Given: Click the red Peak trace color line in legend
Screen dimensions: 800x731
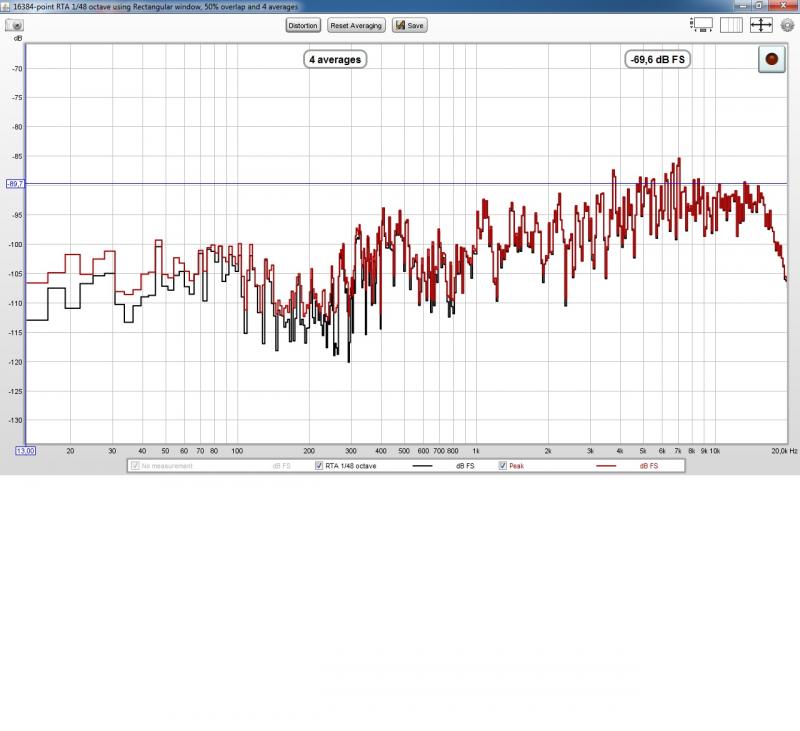Looking at the screenshot, I should coord(606,466).
